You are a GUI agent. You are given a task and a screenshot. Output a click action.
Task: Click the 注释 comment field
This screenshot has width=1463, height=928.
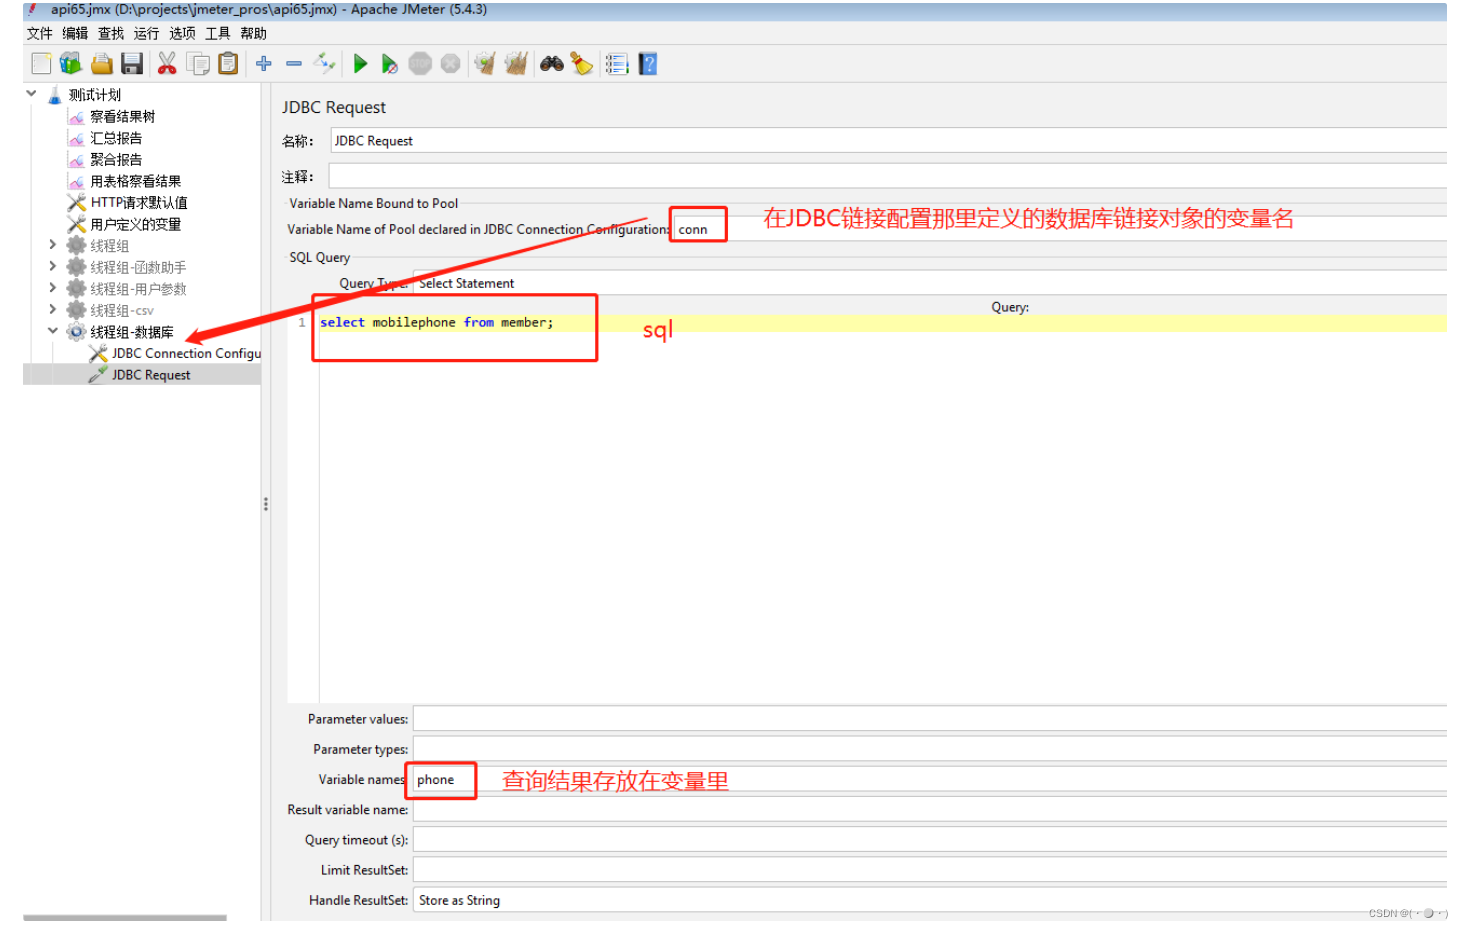888,176
